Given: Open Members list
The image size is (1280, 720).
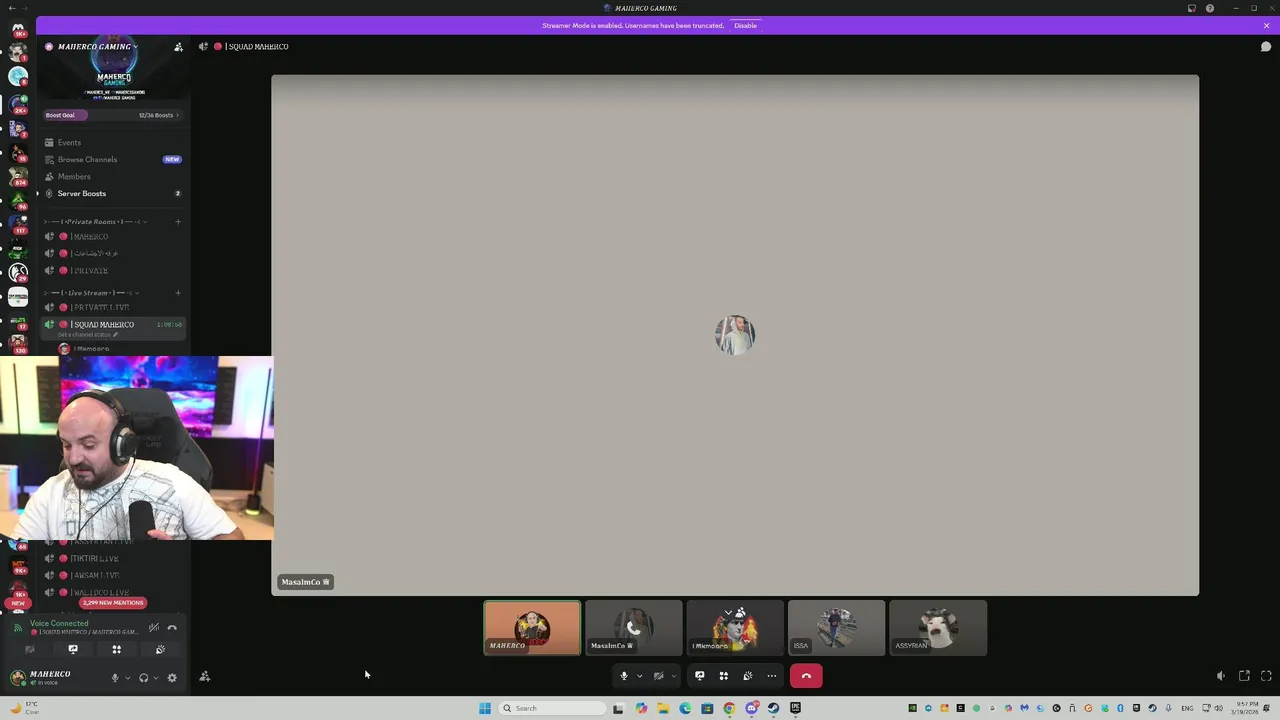Looking at the screenshot, I should 113,176.
